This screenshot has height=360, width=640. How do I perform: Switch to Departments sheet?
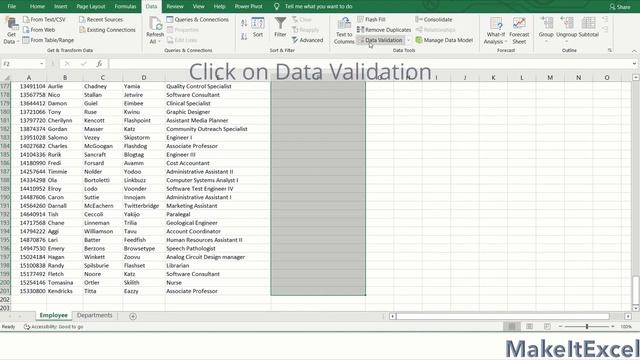point(95,315)
